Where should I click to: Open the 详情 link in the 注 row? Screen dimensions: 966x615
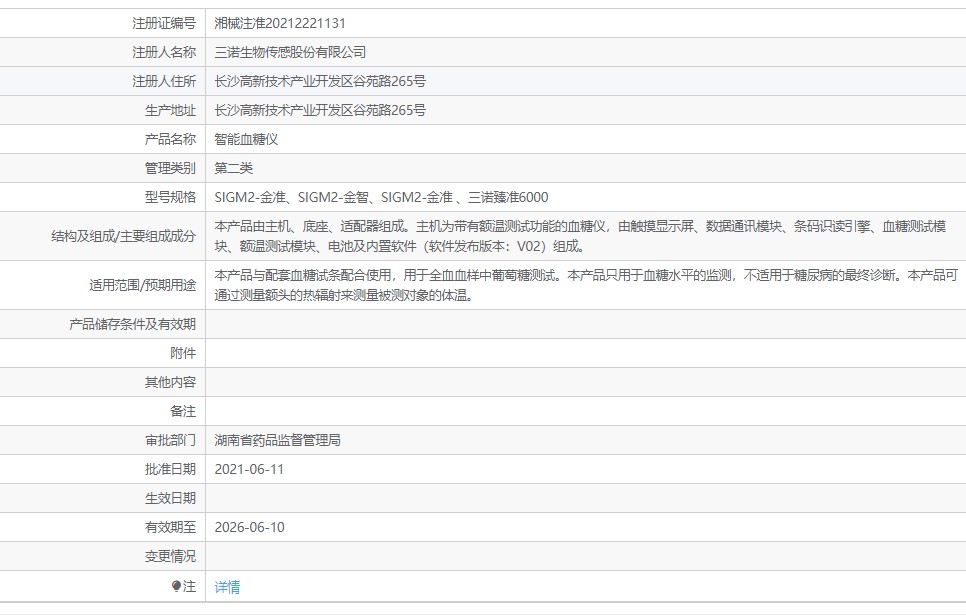click(227, 587)
